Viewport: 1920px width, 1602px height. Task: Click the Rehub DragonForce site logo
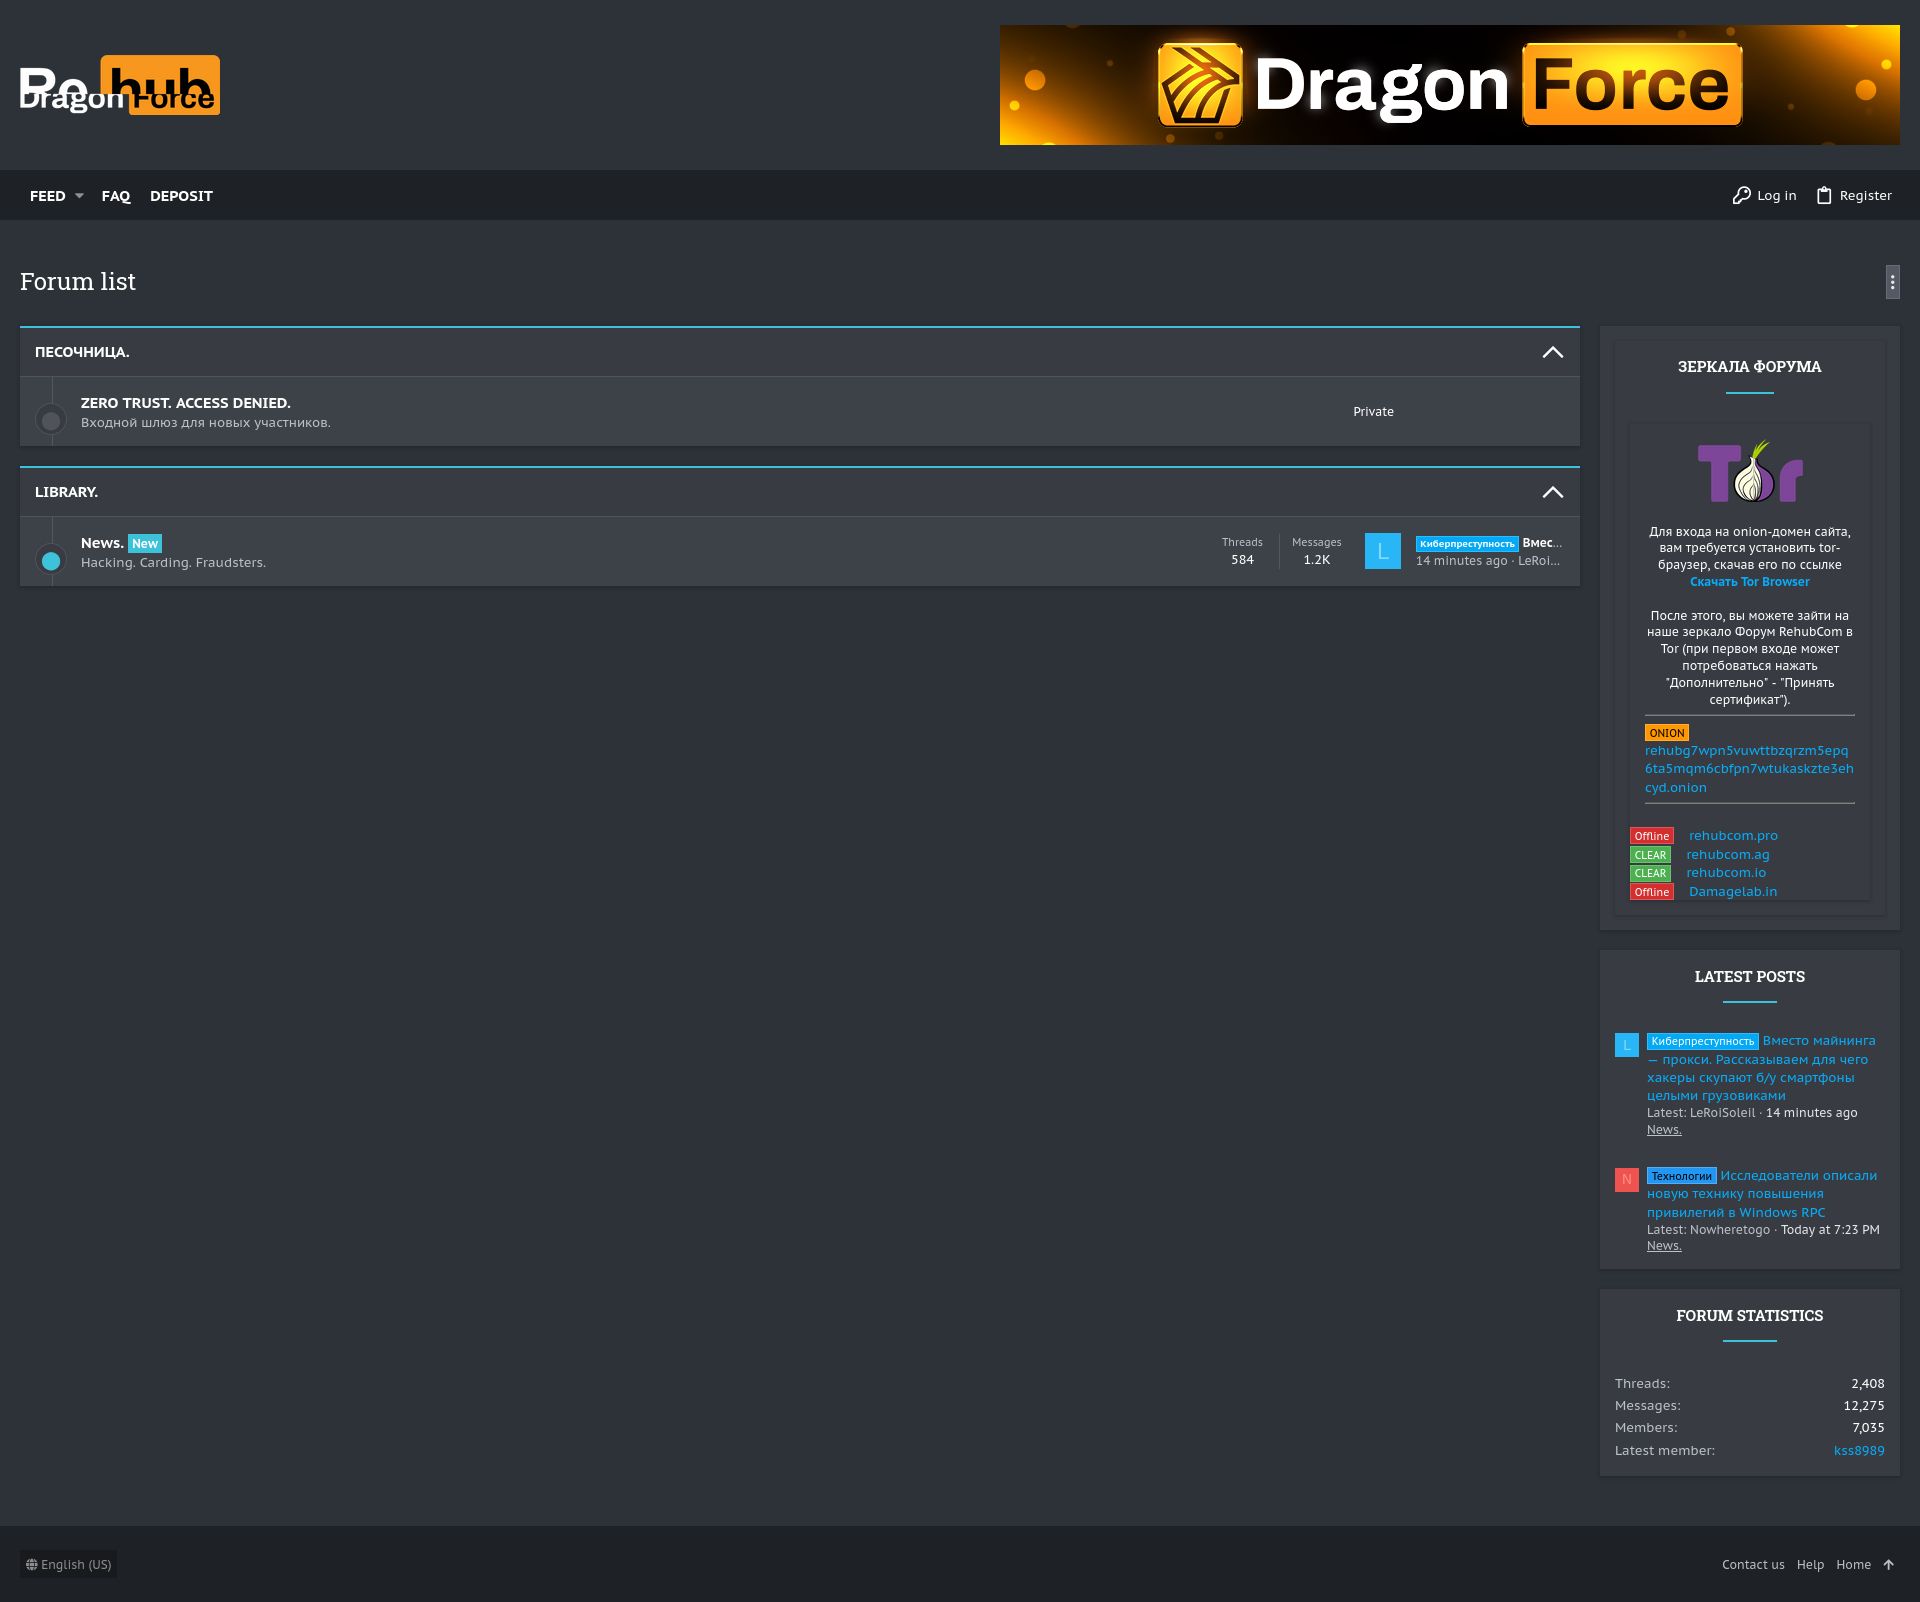(120, 85)
